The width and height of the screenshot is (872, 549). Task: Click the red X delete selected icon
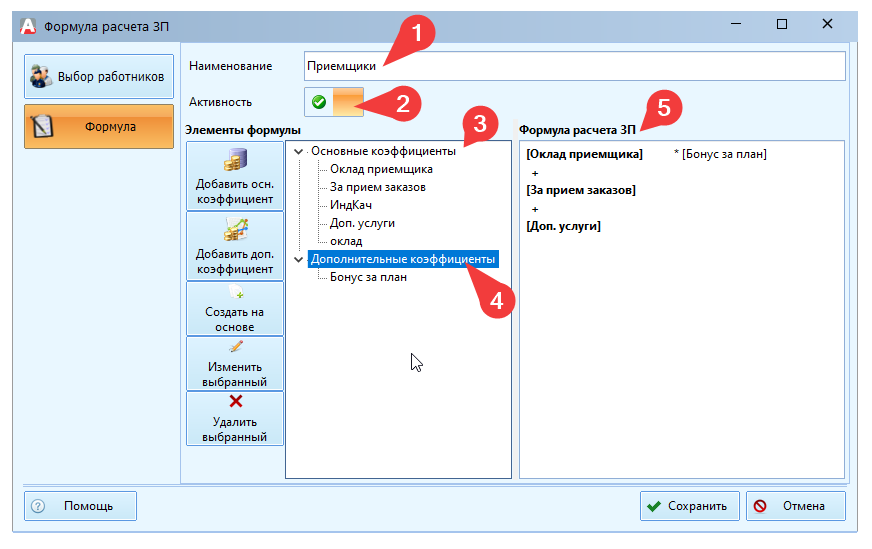[235, 402]
